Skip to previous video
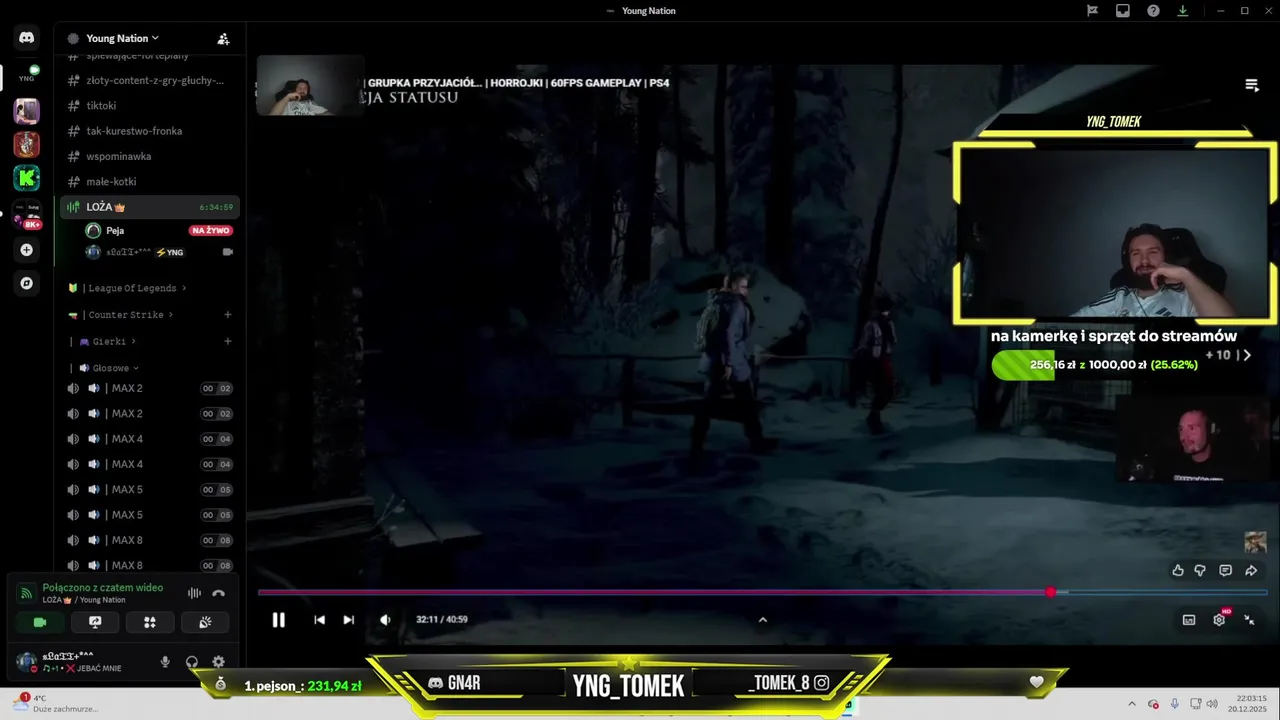The image size is (1280, 720). click(319, 620)
